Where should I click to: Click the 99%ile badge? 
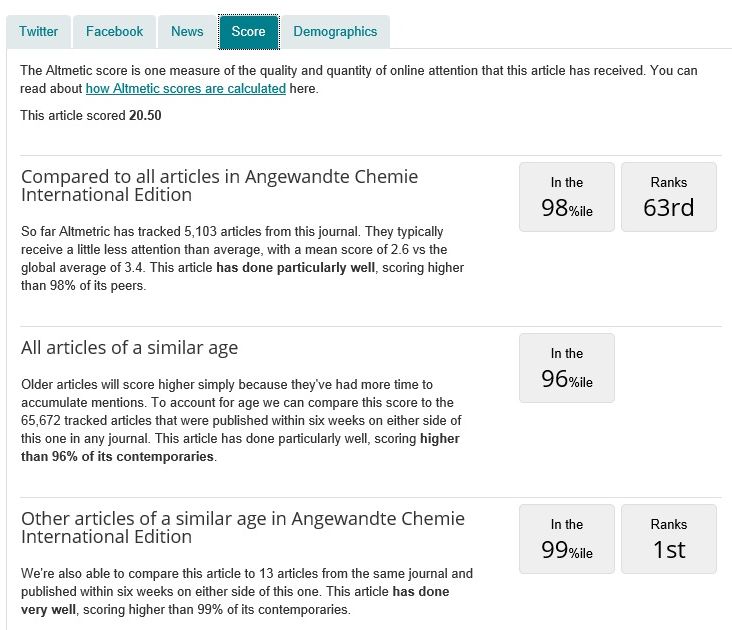click(x=566, y=539)
